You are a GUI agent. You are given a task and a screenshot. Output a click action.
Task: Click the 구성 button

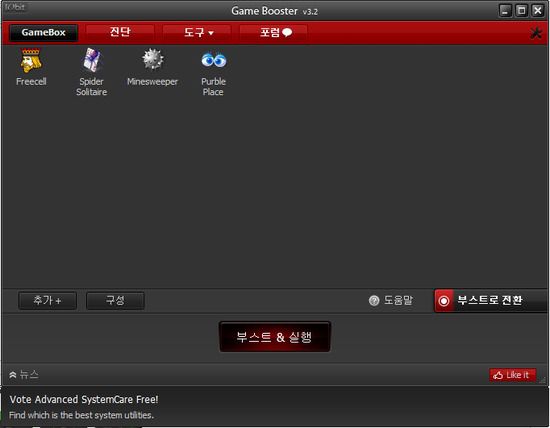[115, 301]
